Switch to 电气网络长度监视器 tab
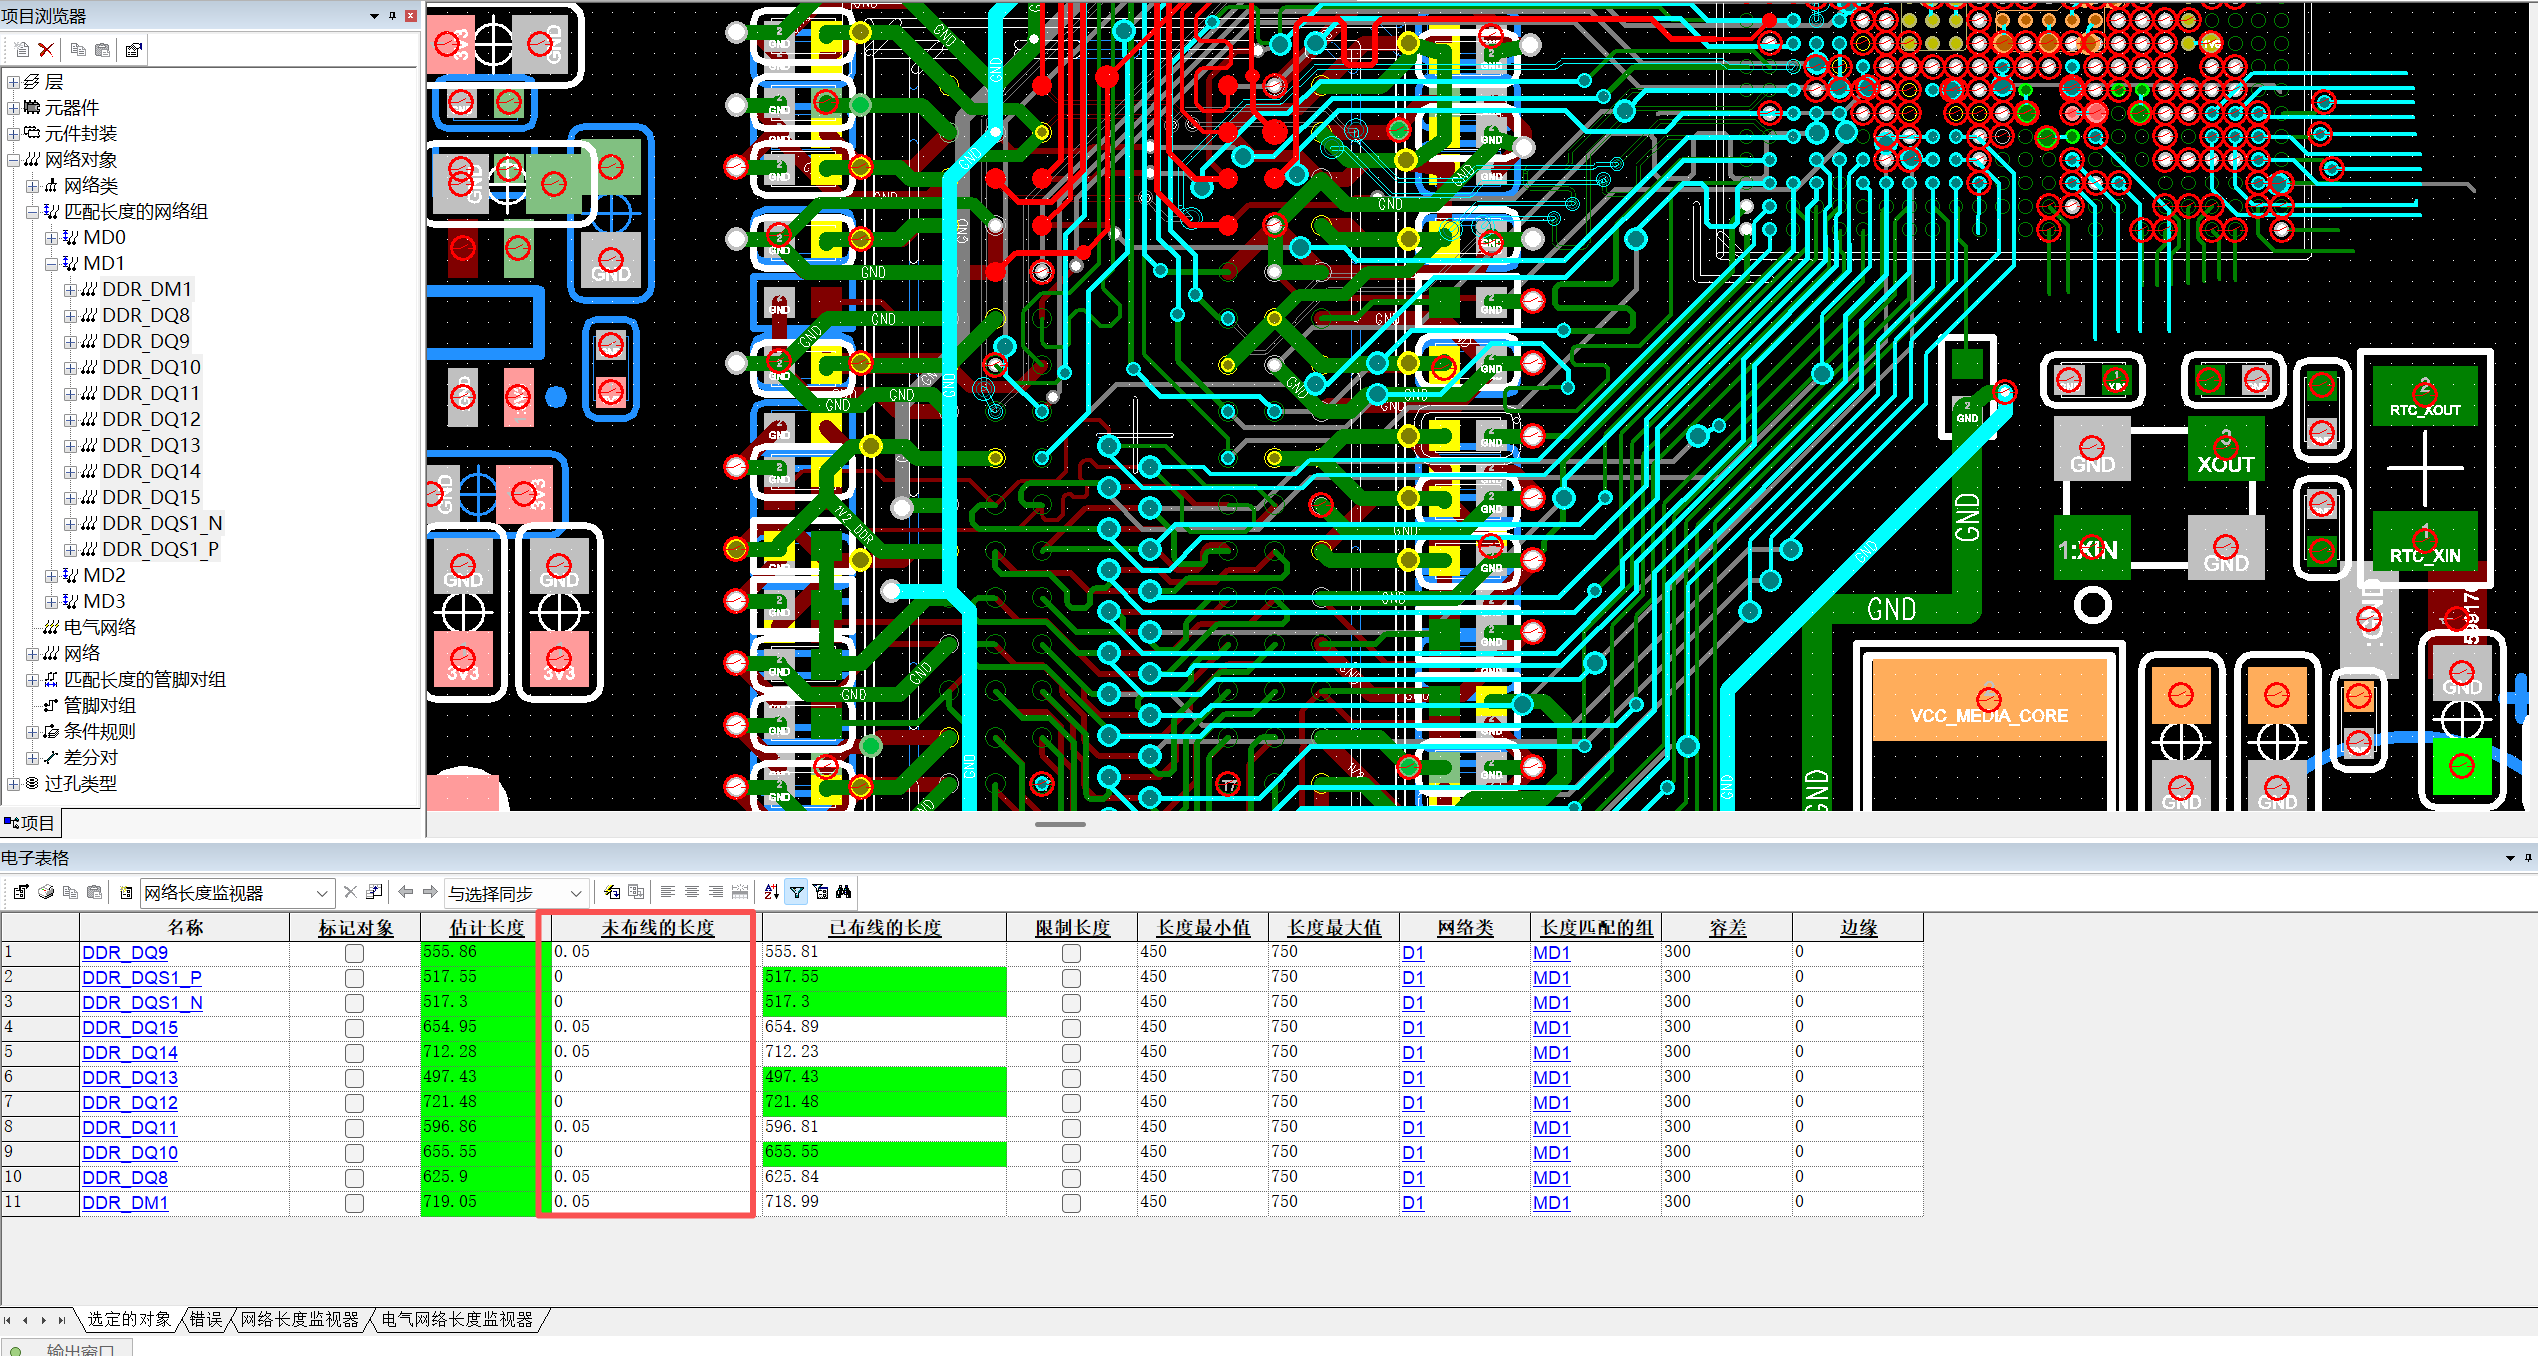 point(457,1319)
